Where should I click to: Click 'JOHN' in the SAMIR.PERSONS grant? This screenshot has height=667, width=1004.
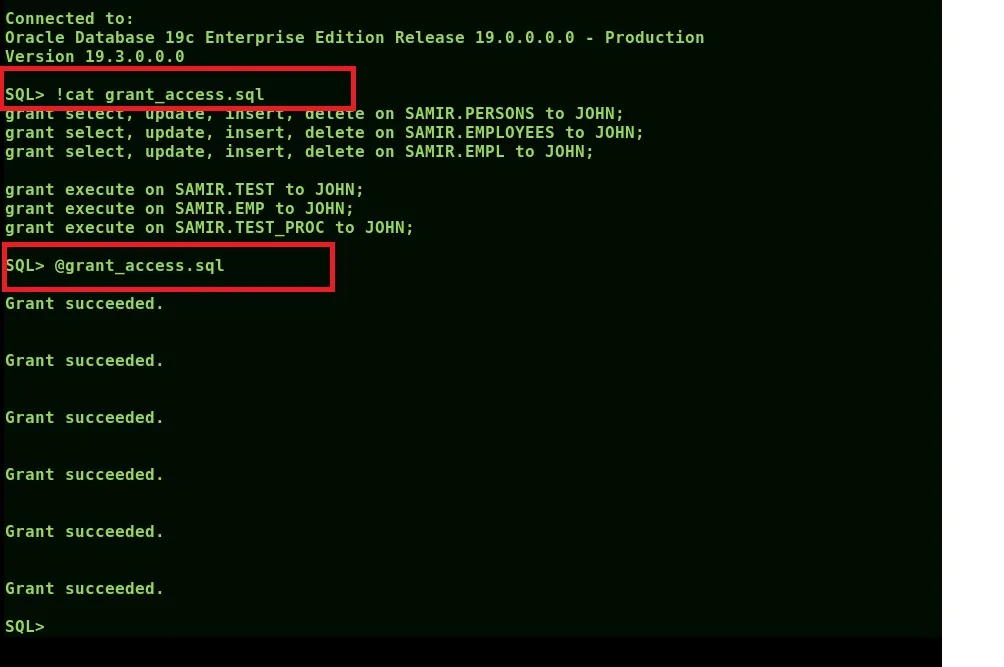597,114
